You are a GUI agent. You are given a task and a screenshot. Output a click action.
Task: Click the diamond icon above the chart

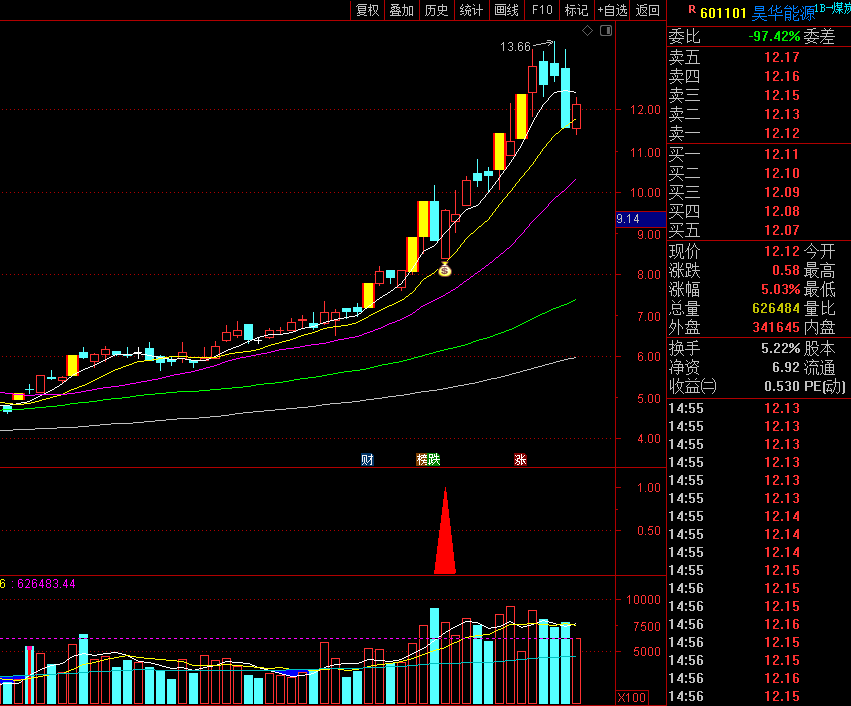click(x=587, y=30)
